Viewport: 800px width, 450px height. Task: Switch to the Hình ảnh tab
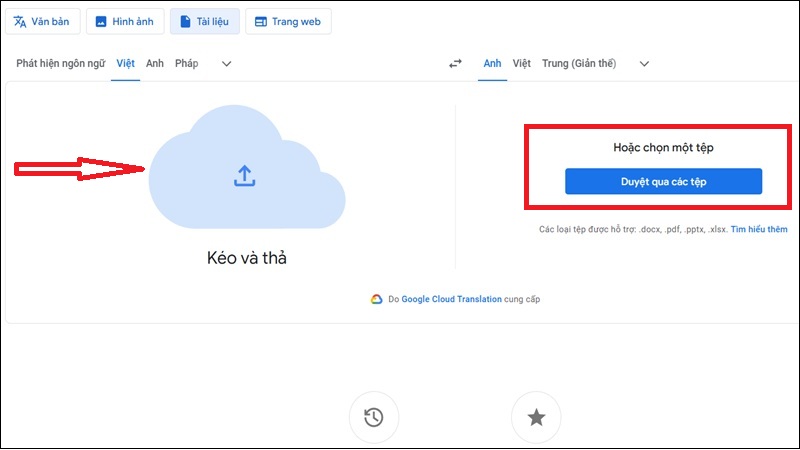[125, 21]
